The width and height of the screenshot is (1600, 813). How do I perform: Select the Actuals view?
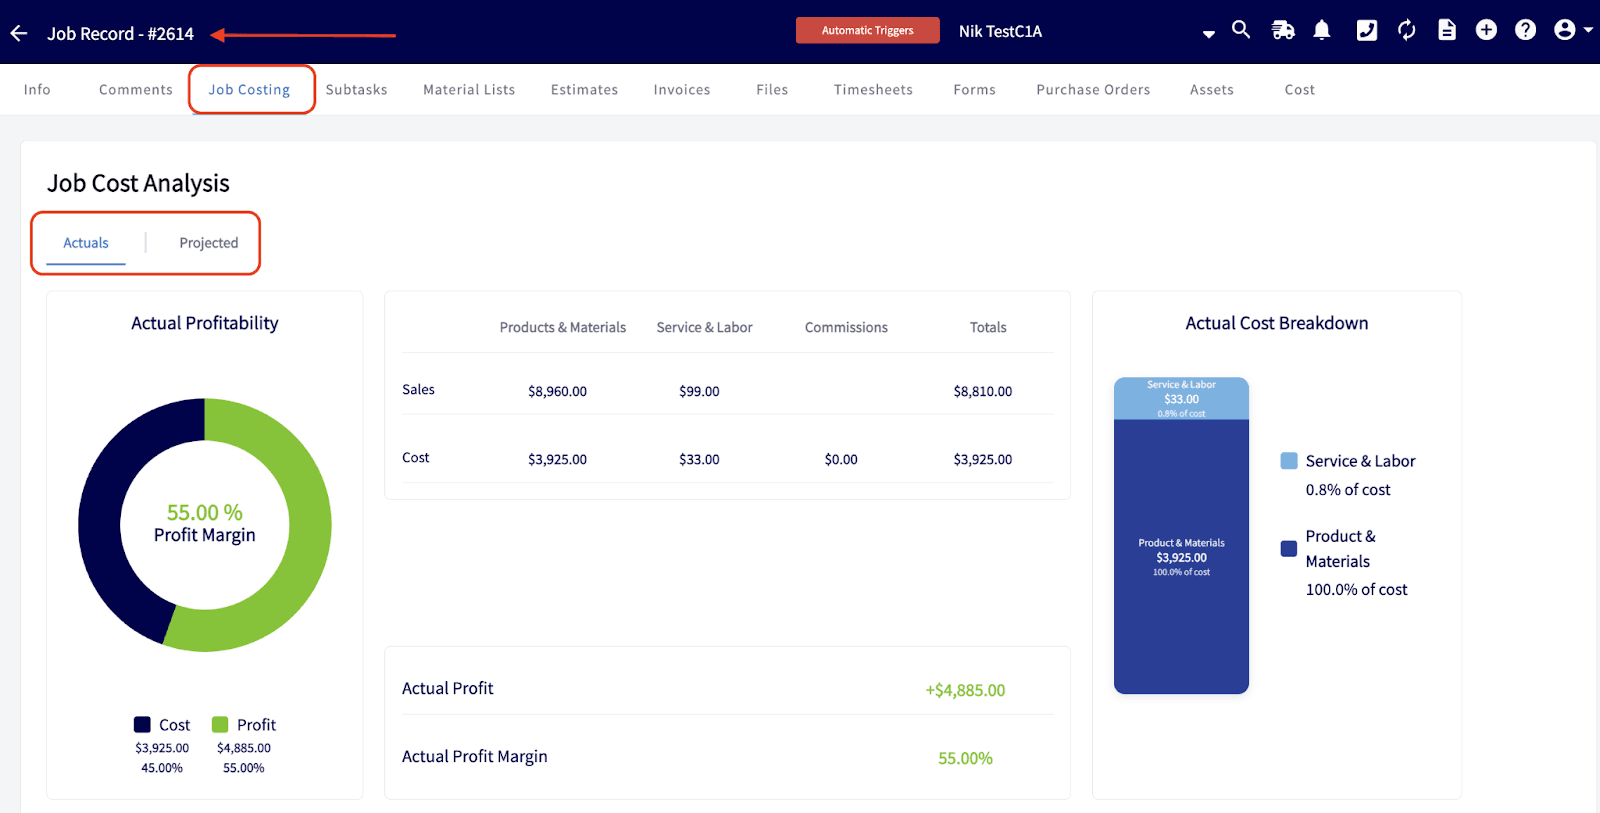[86, 243]
